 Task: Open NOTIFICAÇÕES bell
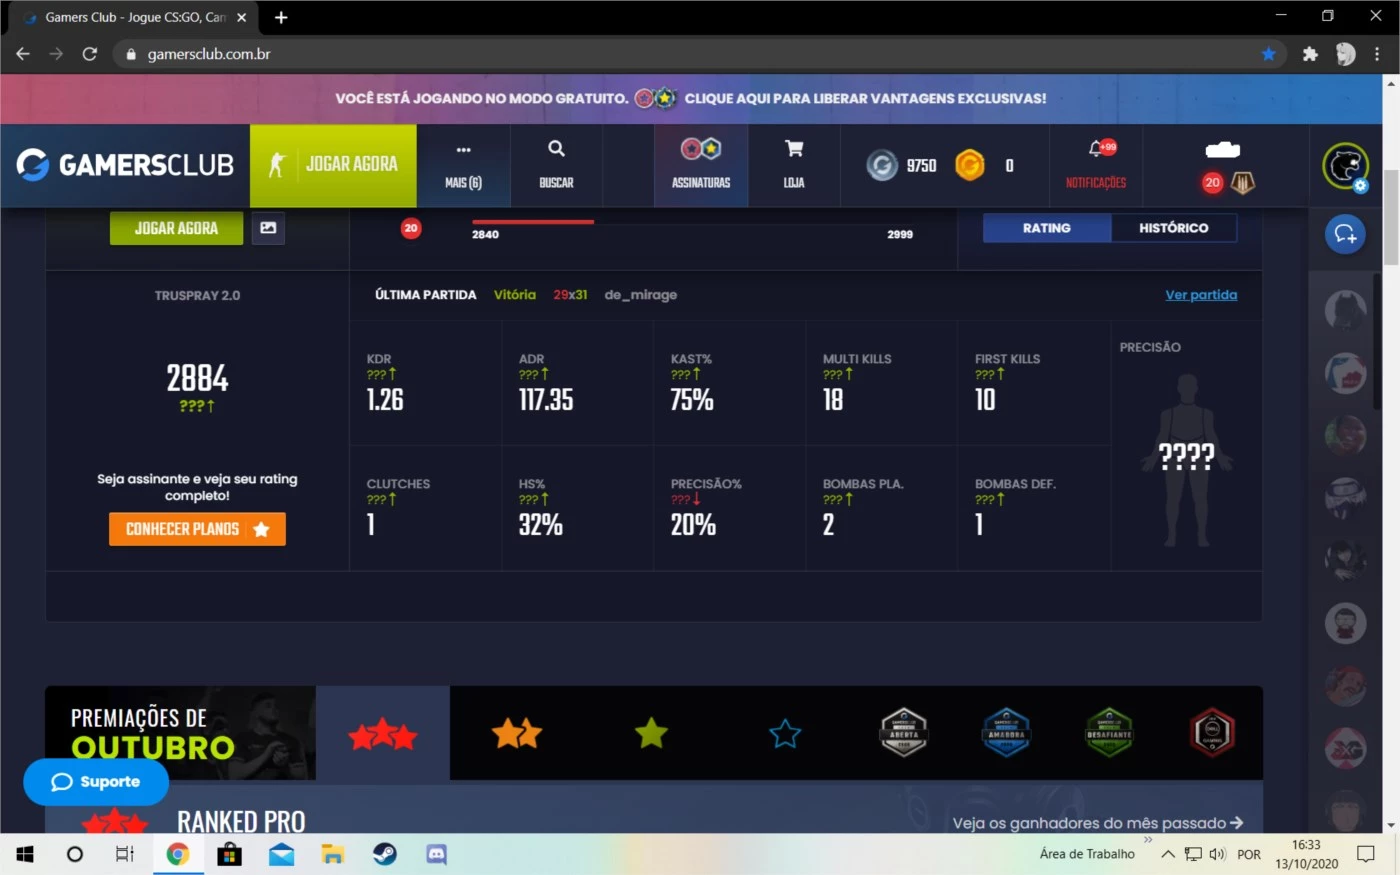[1096, 165]
